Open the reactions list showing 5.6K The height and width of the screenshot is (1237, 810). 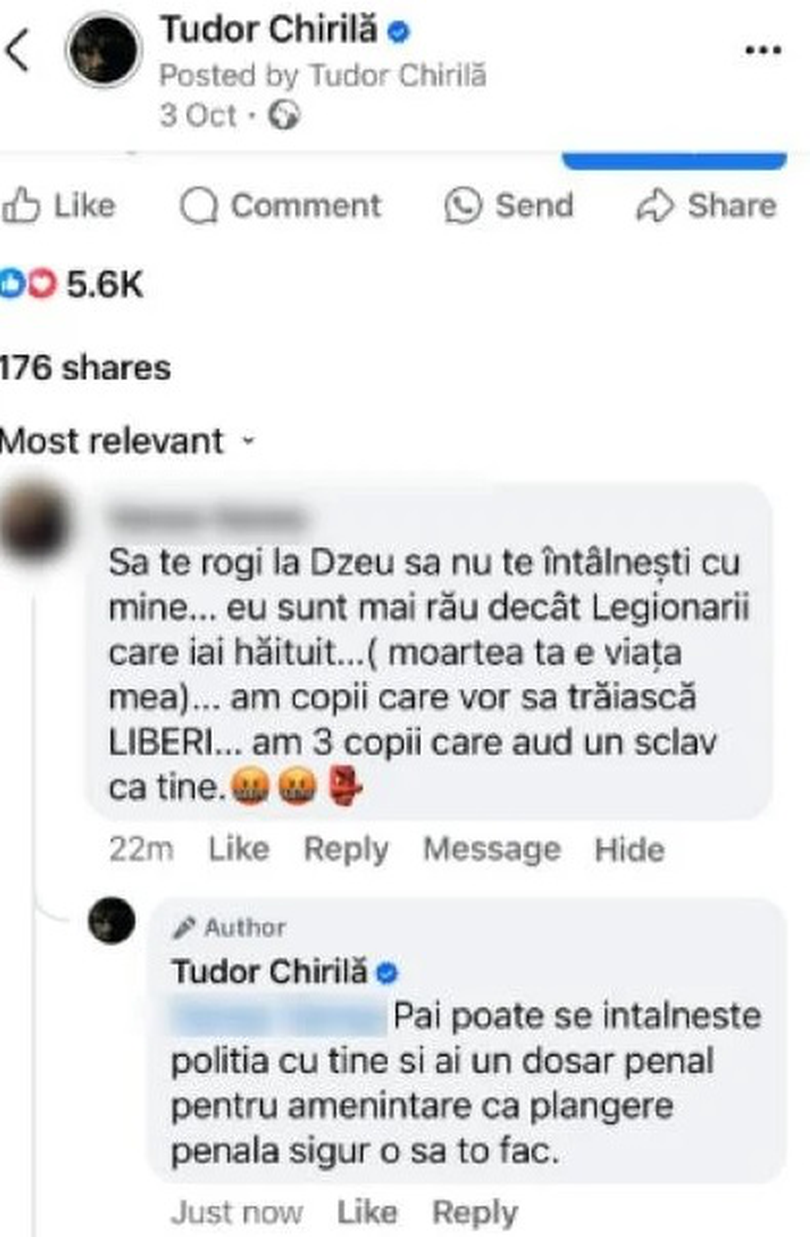72,286
